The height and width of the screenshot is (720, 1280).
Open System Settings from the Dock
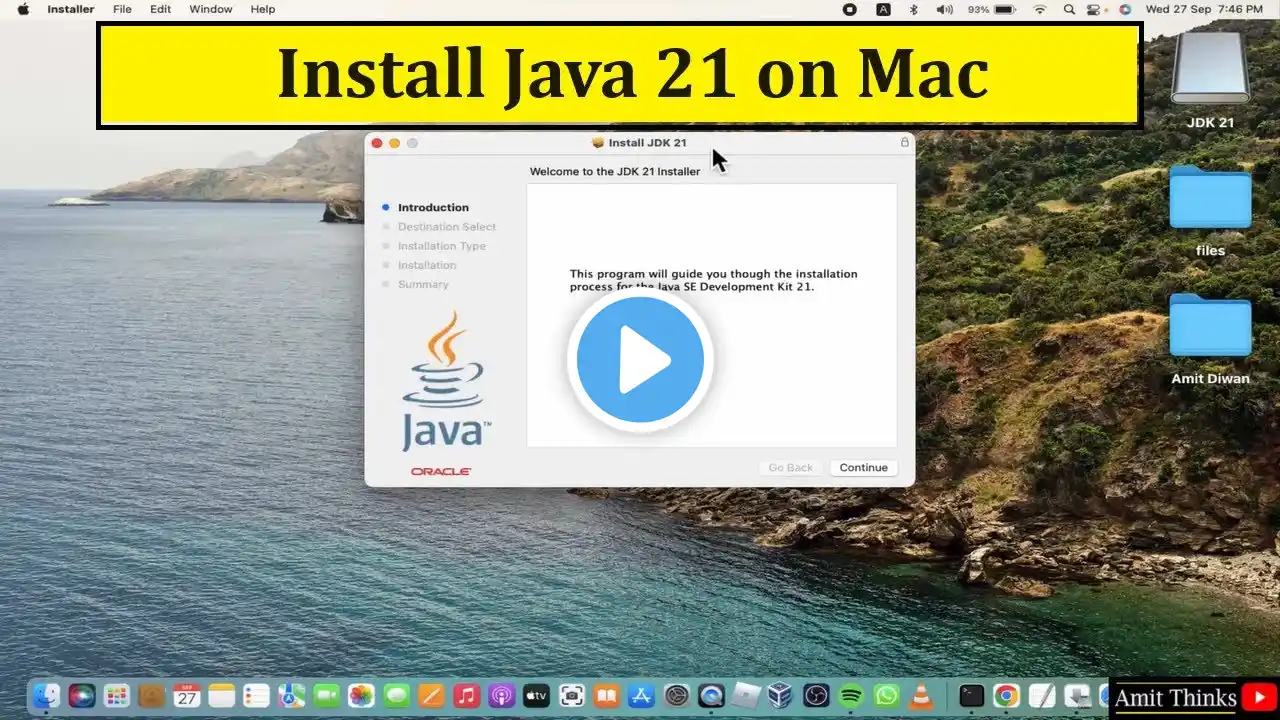coord(677,696)
